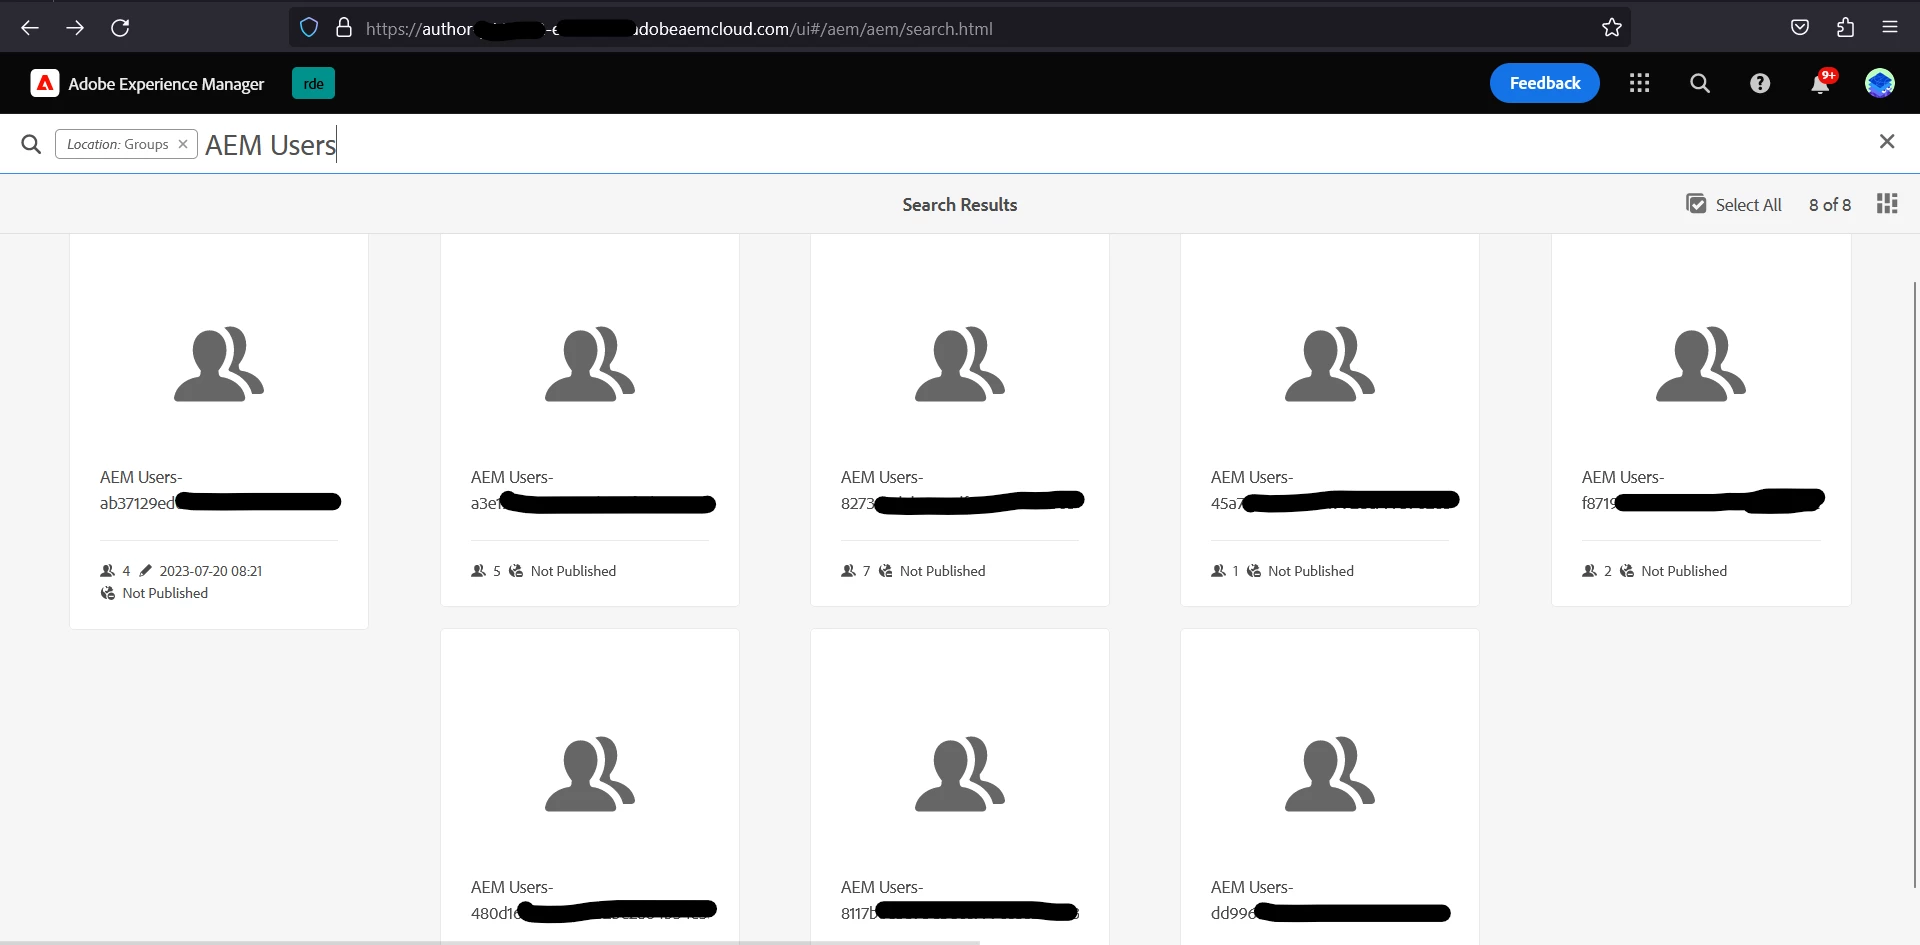Remove the Location: Groups filter tag
Image resolution: width=1920 pixels, height=945 pixels.
click(183, 144)
